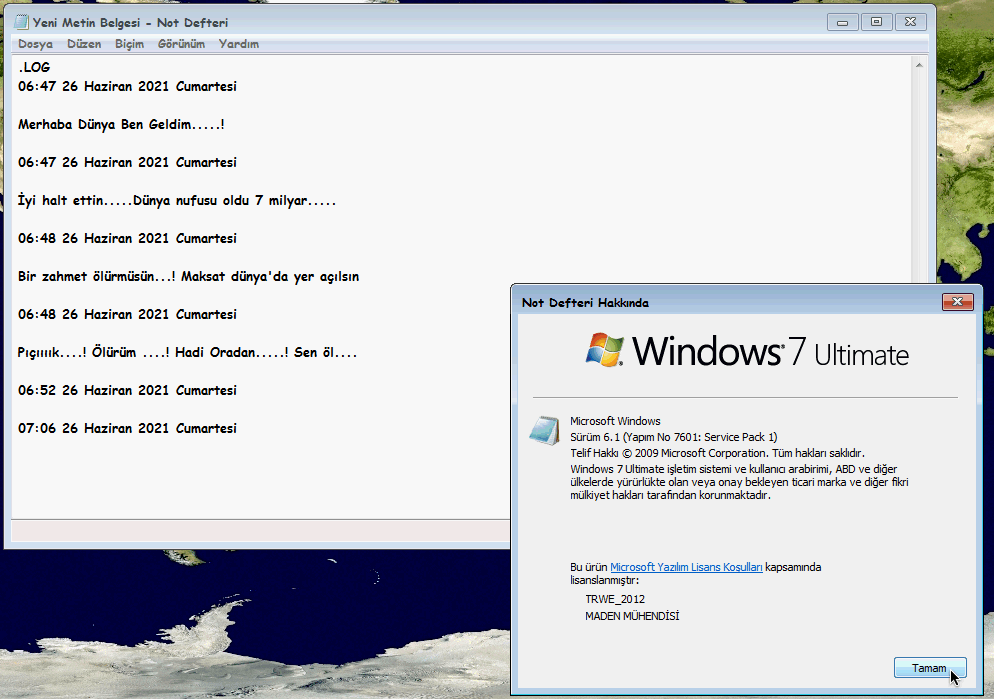This screenshot has width=994, height=699.
Task: Maximize the Not Defteri window
Action: (x=876, y=22)
